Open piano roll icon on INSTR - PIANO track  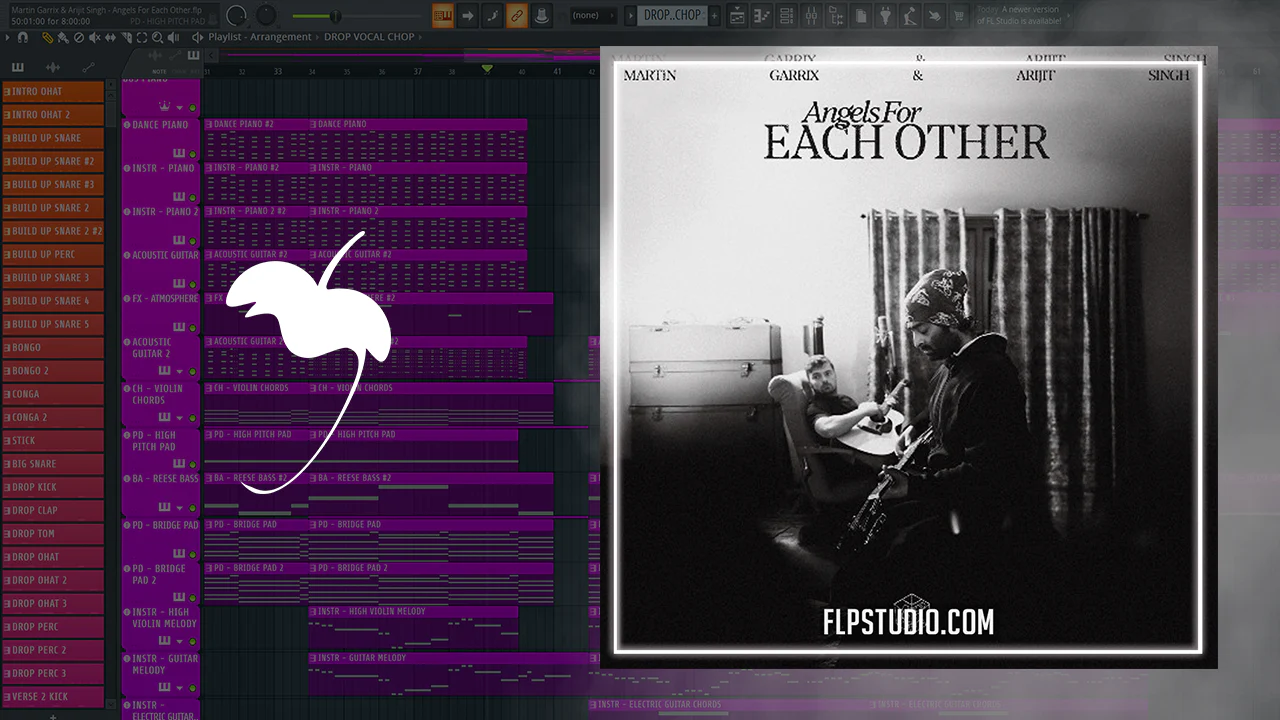pos(178,196)
